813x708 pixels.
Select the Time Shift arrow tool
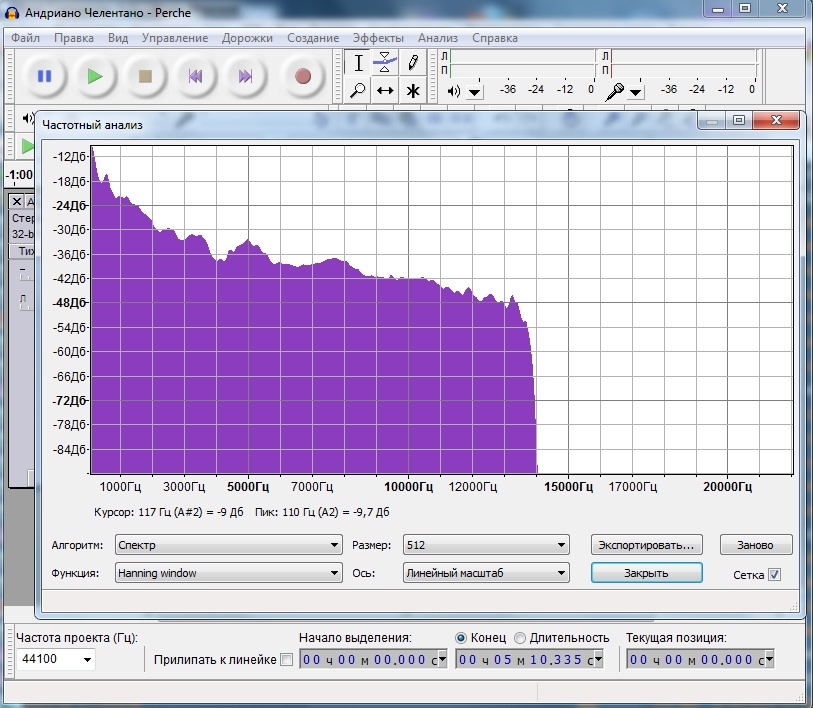tap(385, 90)
